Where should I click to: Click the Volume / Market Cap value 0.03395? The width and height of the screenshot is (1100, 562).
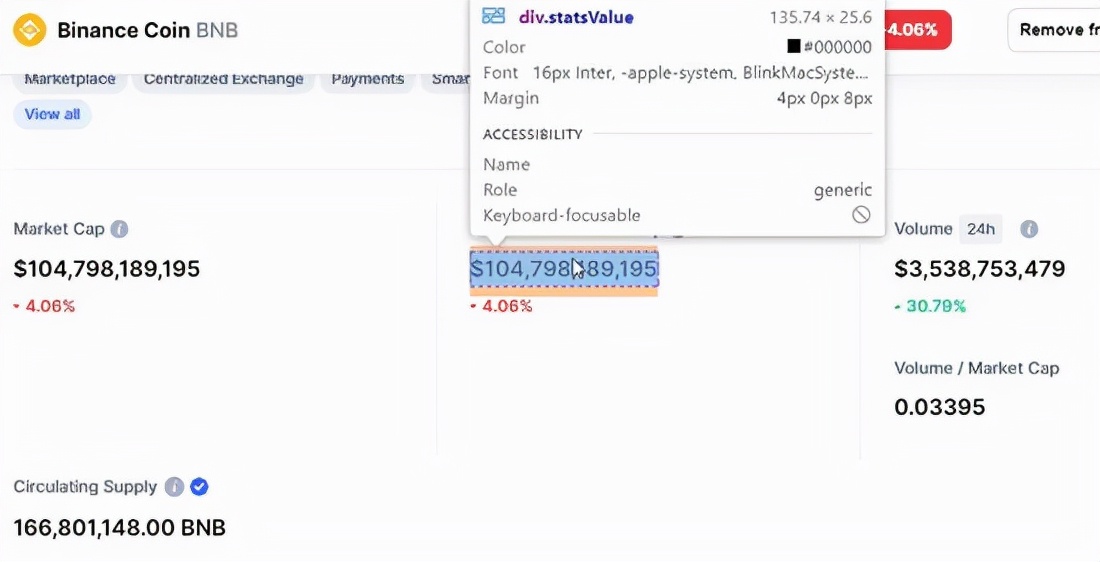pyautogui.click(x=940, y=407)
